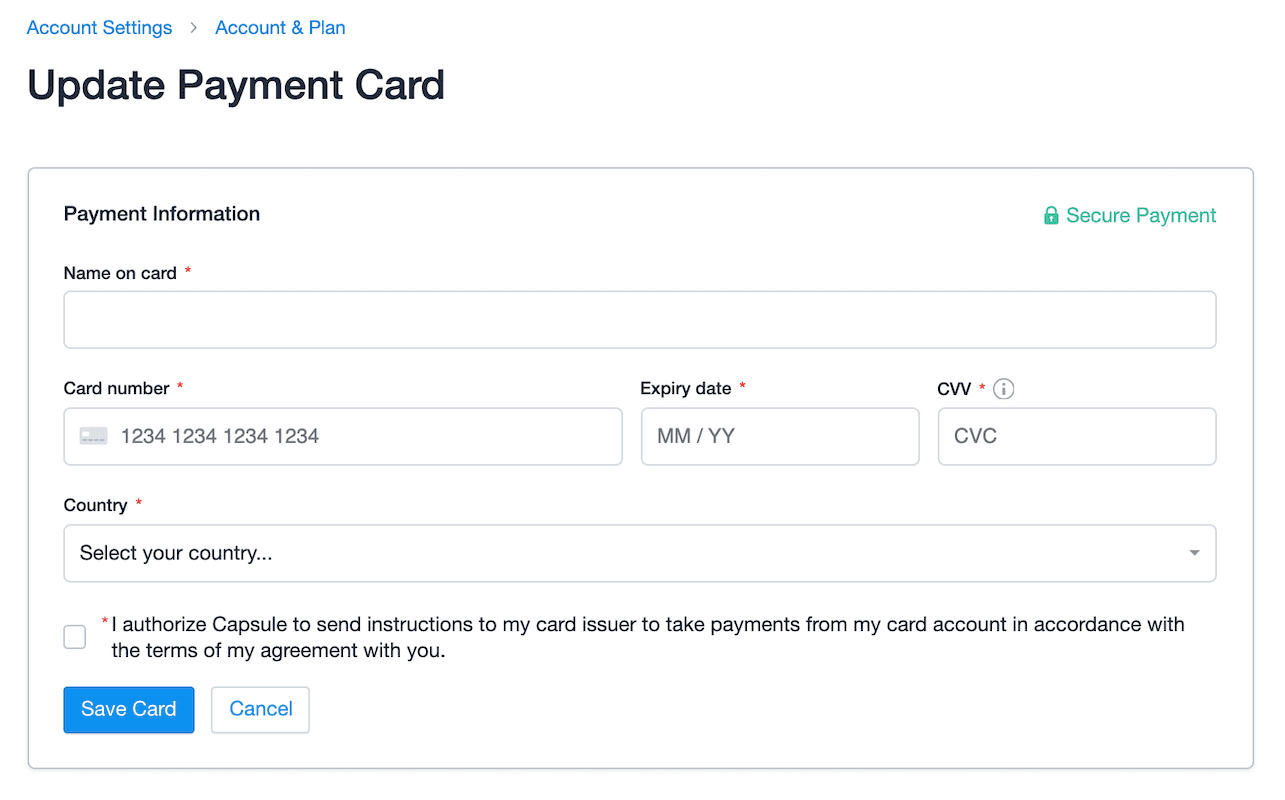1285x800 pixels.
Task: Click the breadcrumb chevron separator
Action: pos(194,28)
